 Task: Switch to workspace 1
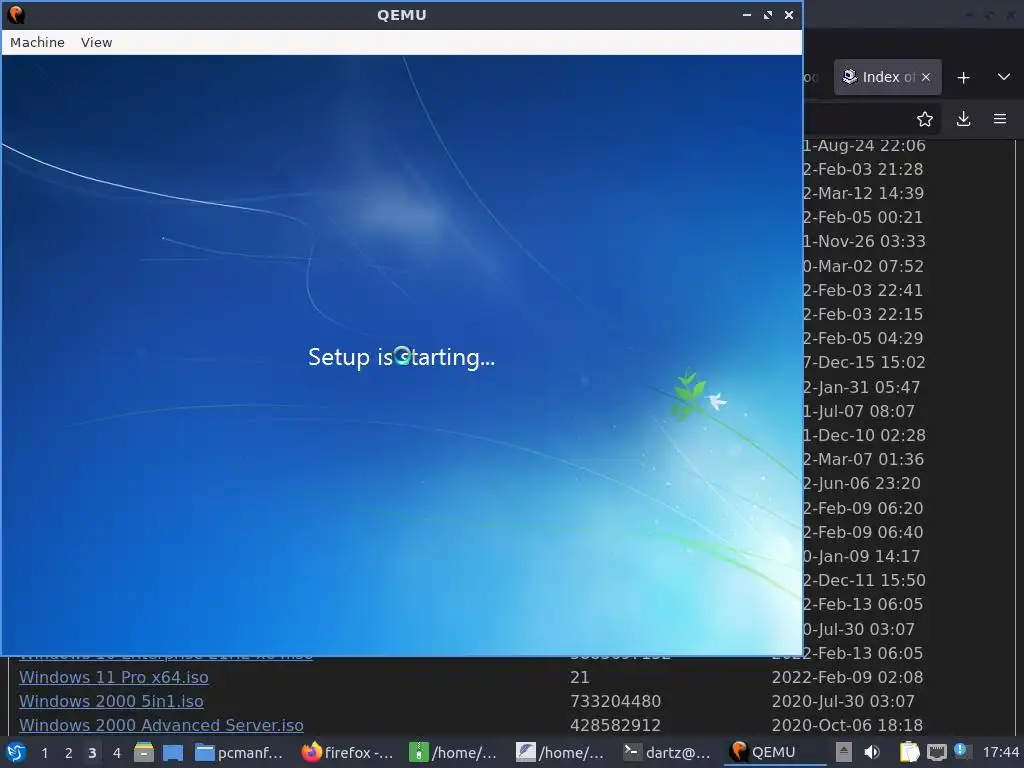point(44,753)
